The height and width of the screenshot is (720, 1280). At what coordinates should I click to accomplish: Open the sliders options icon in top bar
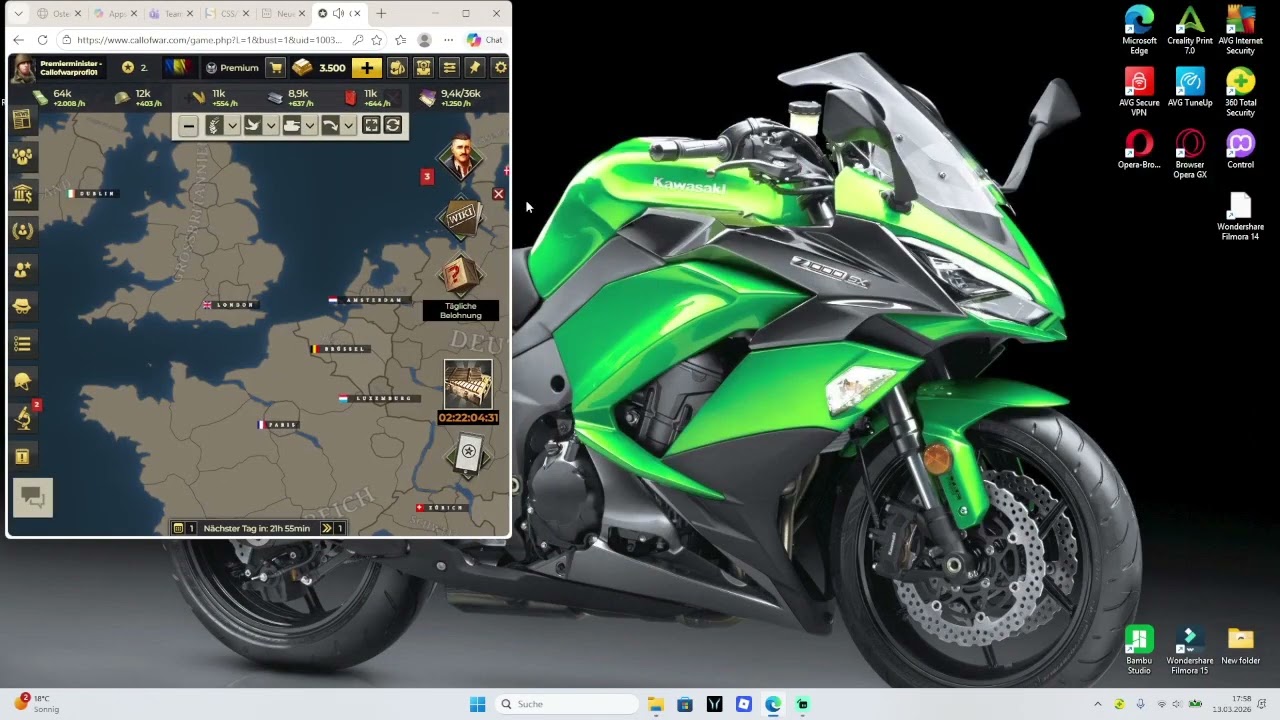[x=449, y=68]
